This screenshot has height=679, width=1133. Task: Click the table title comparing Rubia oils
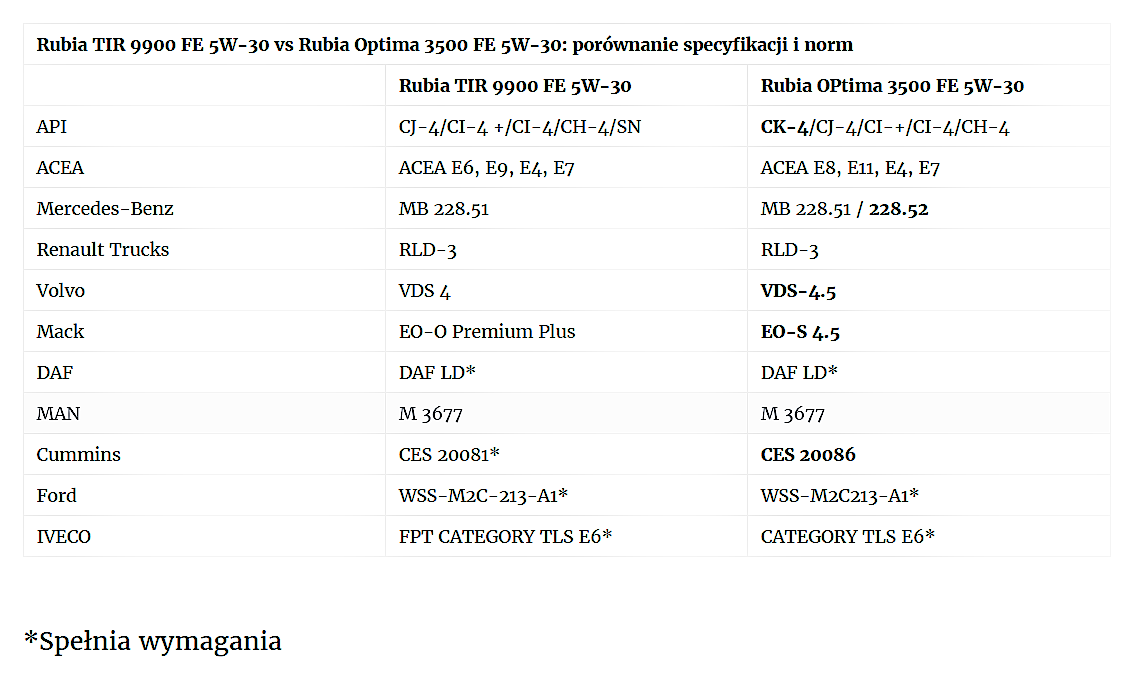click(x=444, y=45)
